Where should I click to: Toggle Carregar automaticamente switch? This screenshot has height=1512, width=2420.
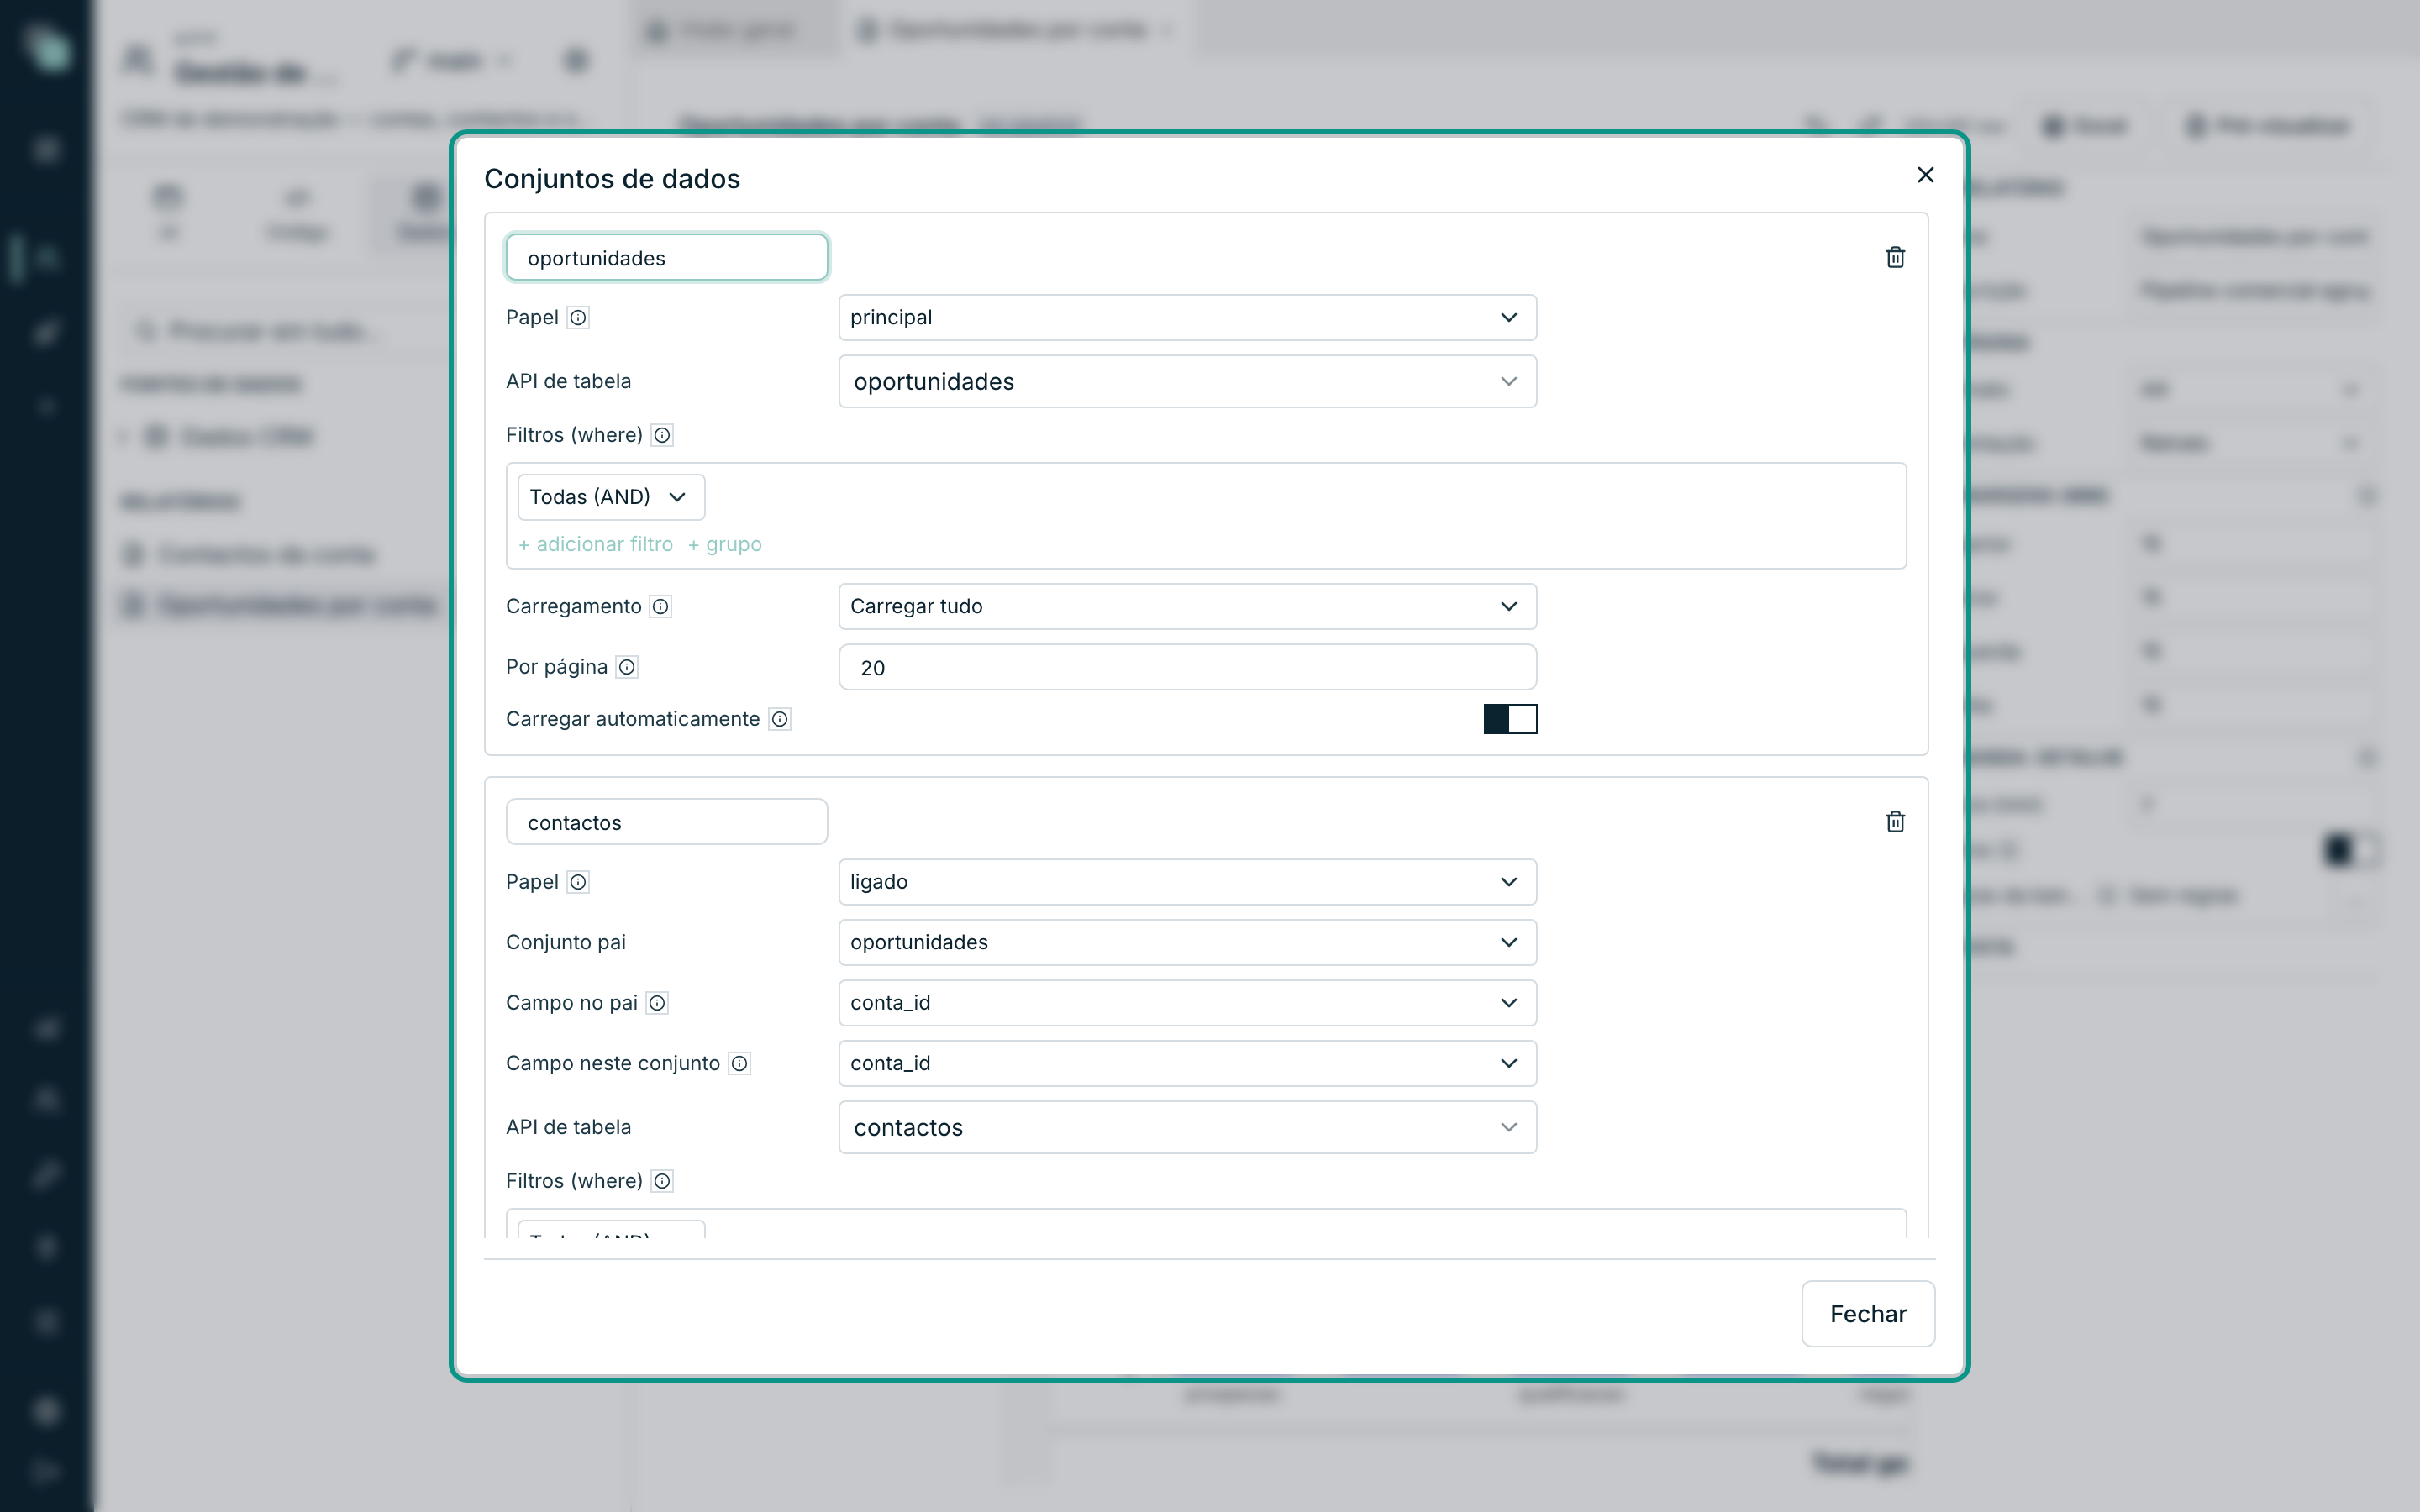[1510, 719]
